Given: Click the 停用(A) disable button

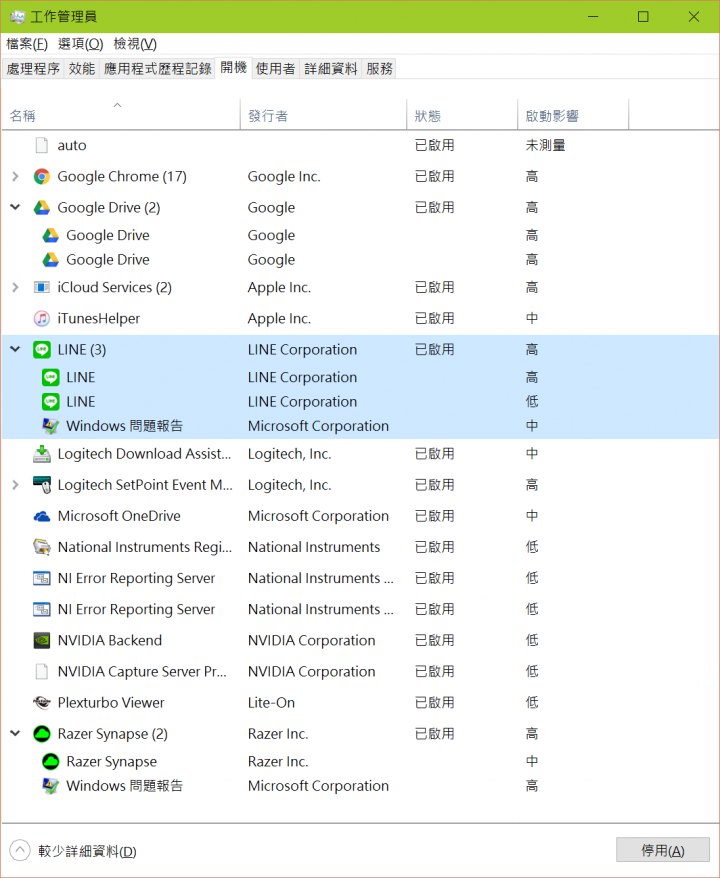Looking at the screenshot, I should (663, 851).
